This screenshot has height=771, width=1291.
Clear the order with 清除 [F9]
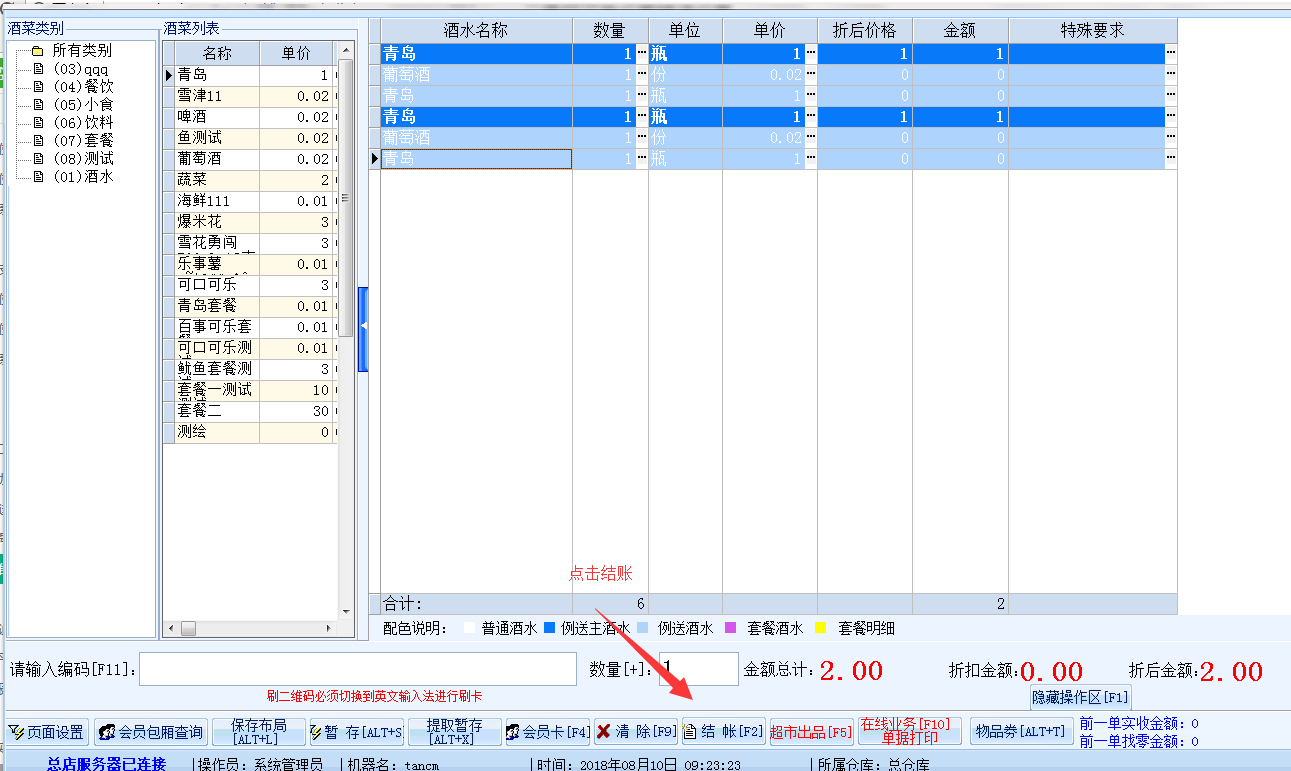[636, 732]
